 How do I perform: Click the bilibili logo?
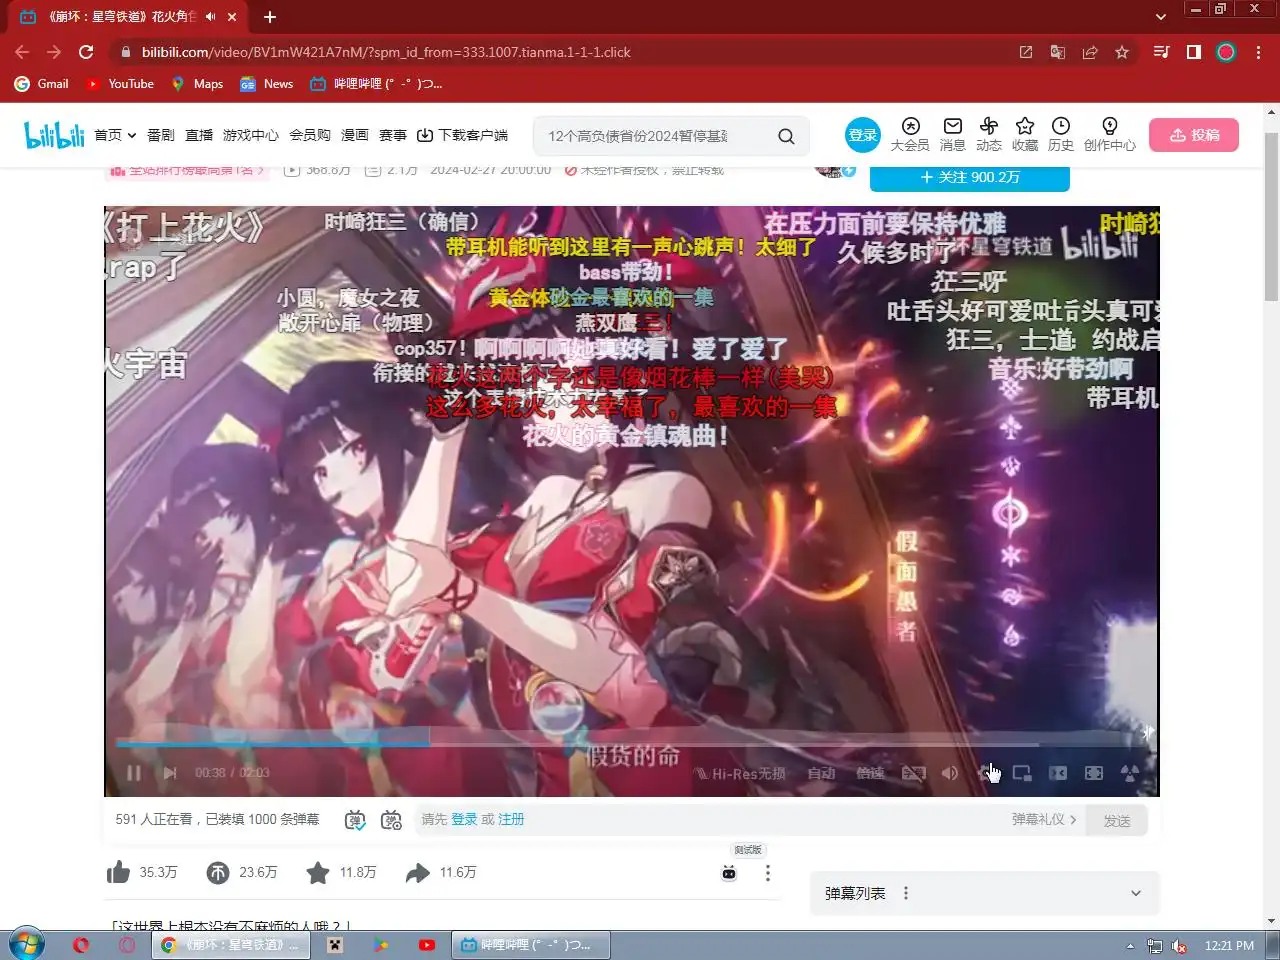coord(54,135)
